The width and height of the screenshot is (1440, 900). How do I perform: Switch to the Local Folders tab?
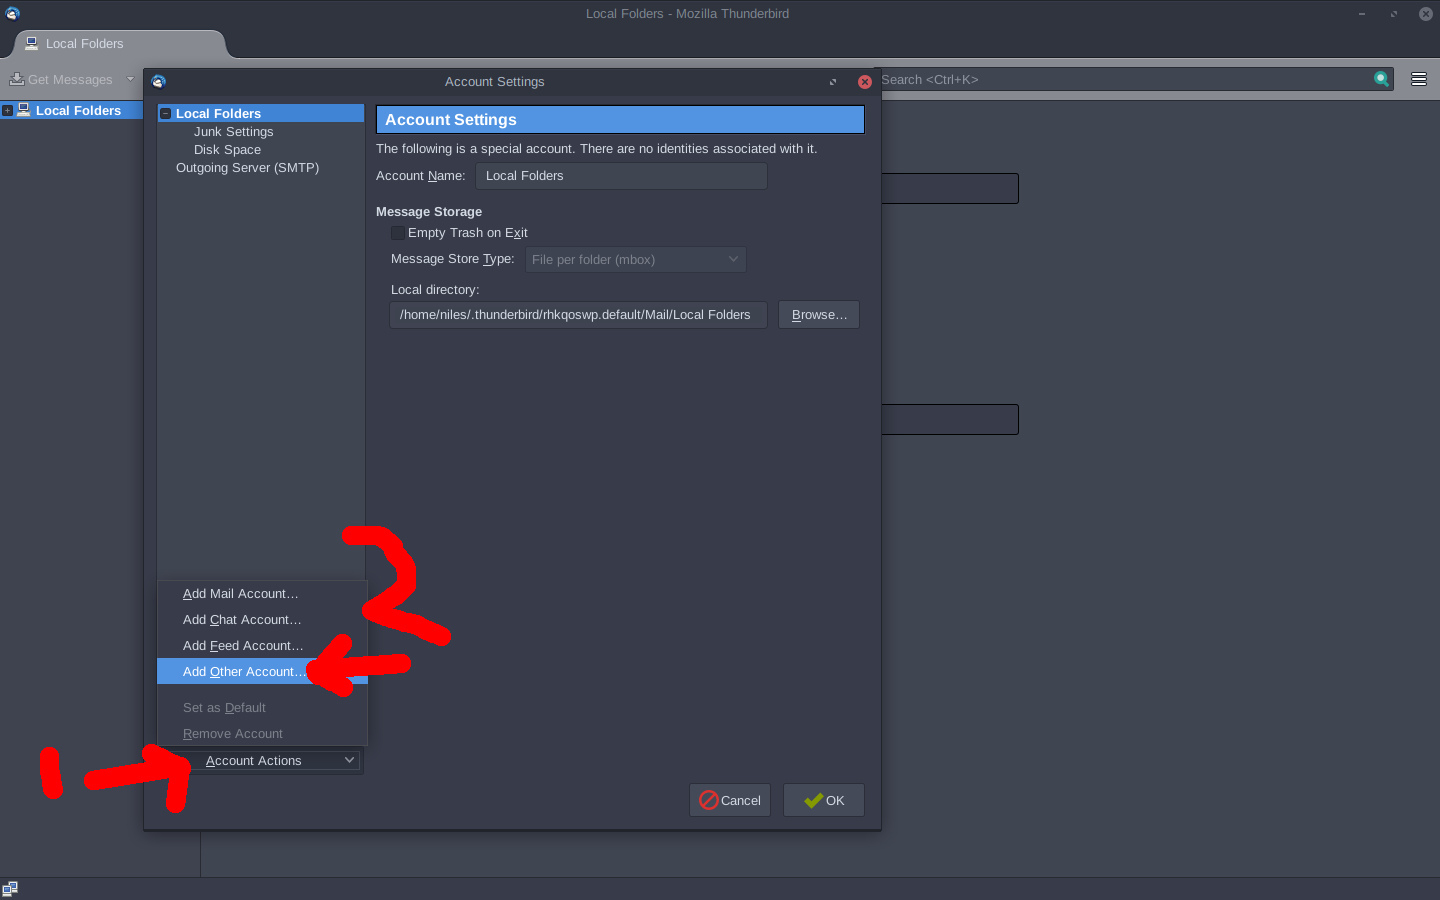coord(119,44)
